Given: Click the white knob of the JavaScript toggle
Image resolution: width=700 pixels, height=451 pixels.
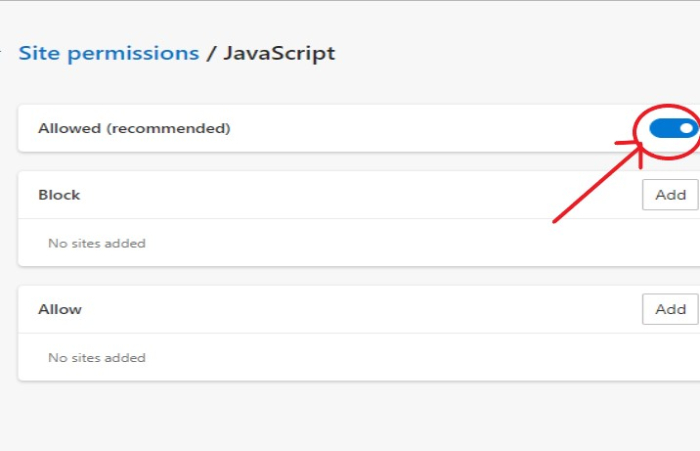Looking at the screenshot, I should point(685,128).
